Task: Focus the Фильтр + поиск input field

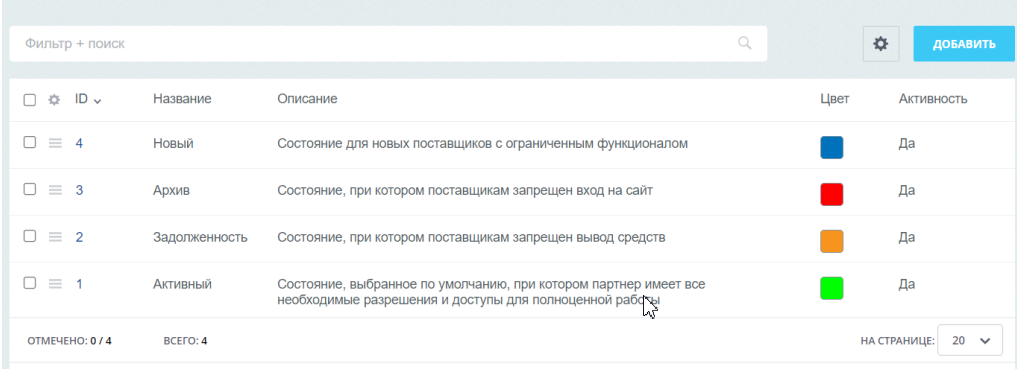Action: (x=388, y=44)
